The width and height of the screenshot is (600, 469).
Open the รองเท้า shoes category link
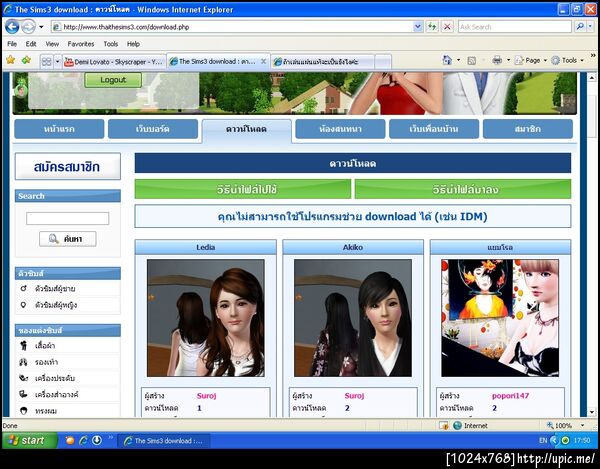coord(46,362)
